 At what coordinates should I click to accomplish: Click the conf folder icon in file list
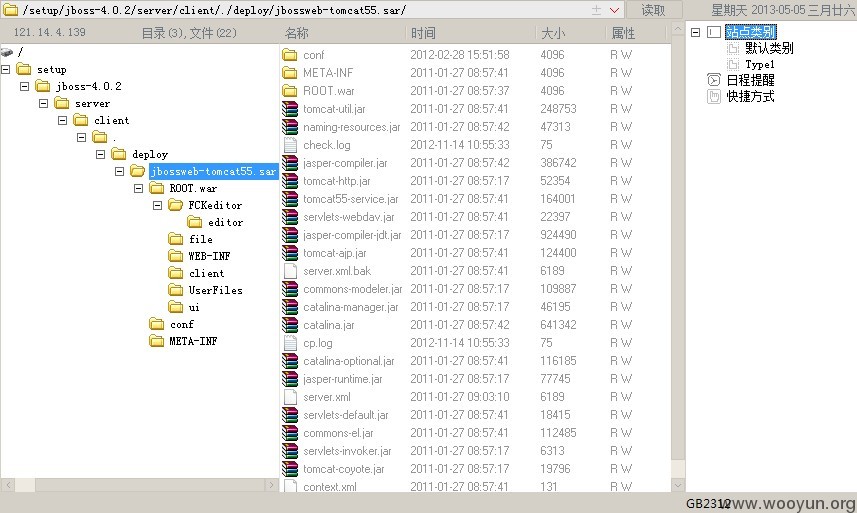pyautogui.click(x=290, y=55)
